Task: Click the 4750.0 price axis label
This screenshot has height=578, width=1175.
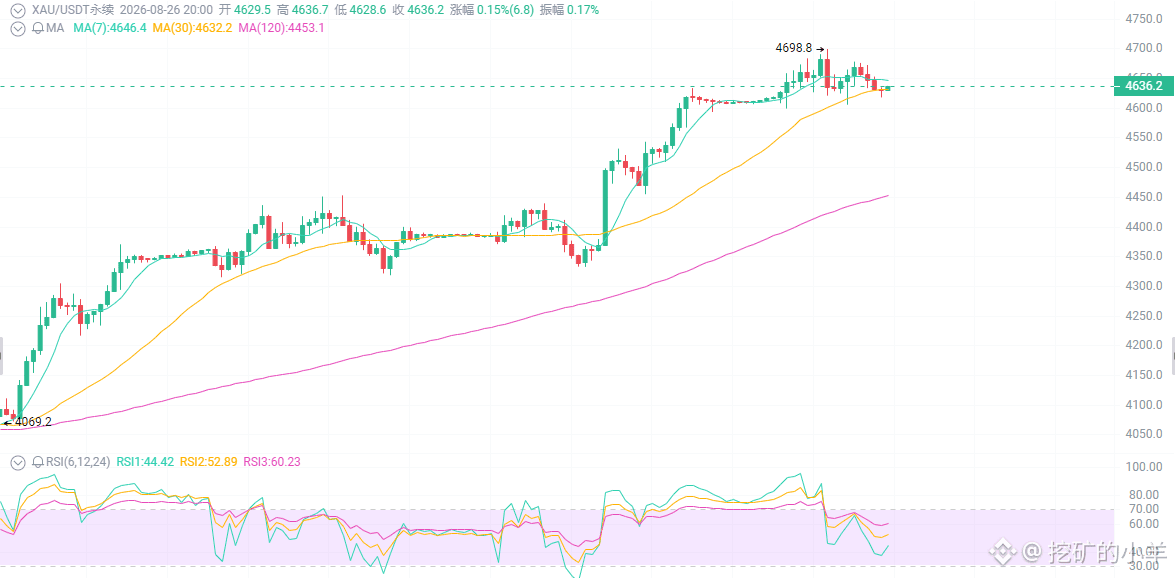Action: click(x=1143, y=18)
